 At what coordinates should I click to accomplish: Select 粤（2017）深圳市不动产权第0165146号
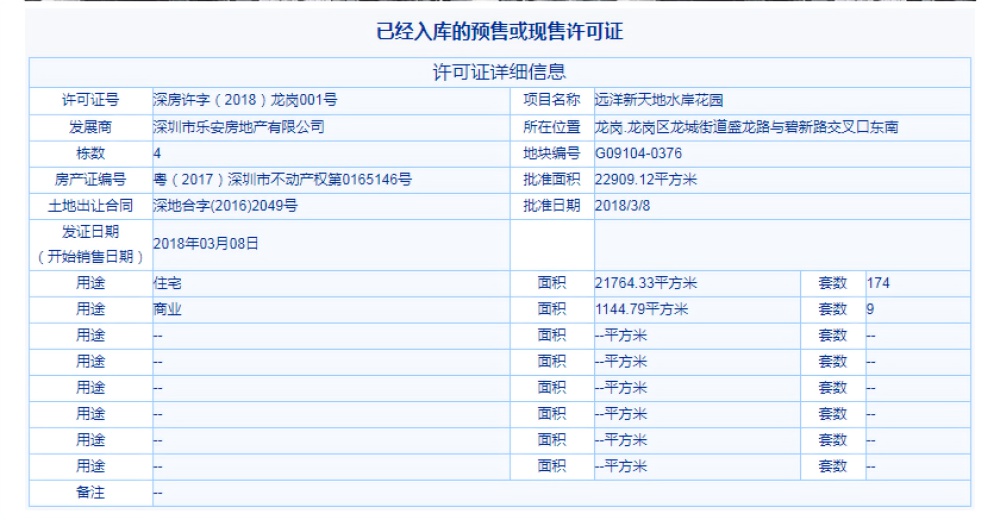point(282,179)
